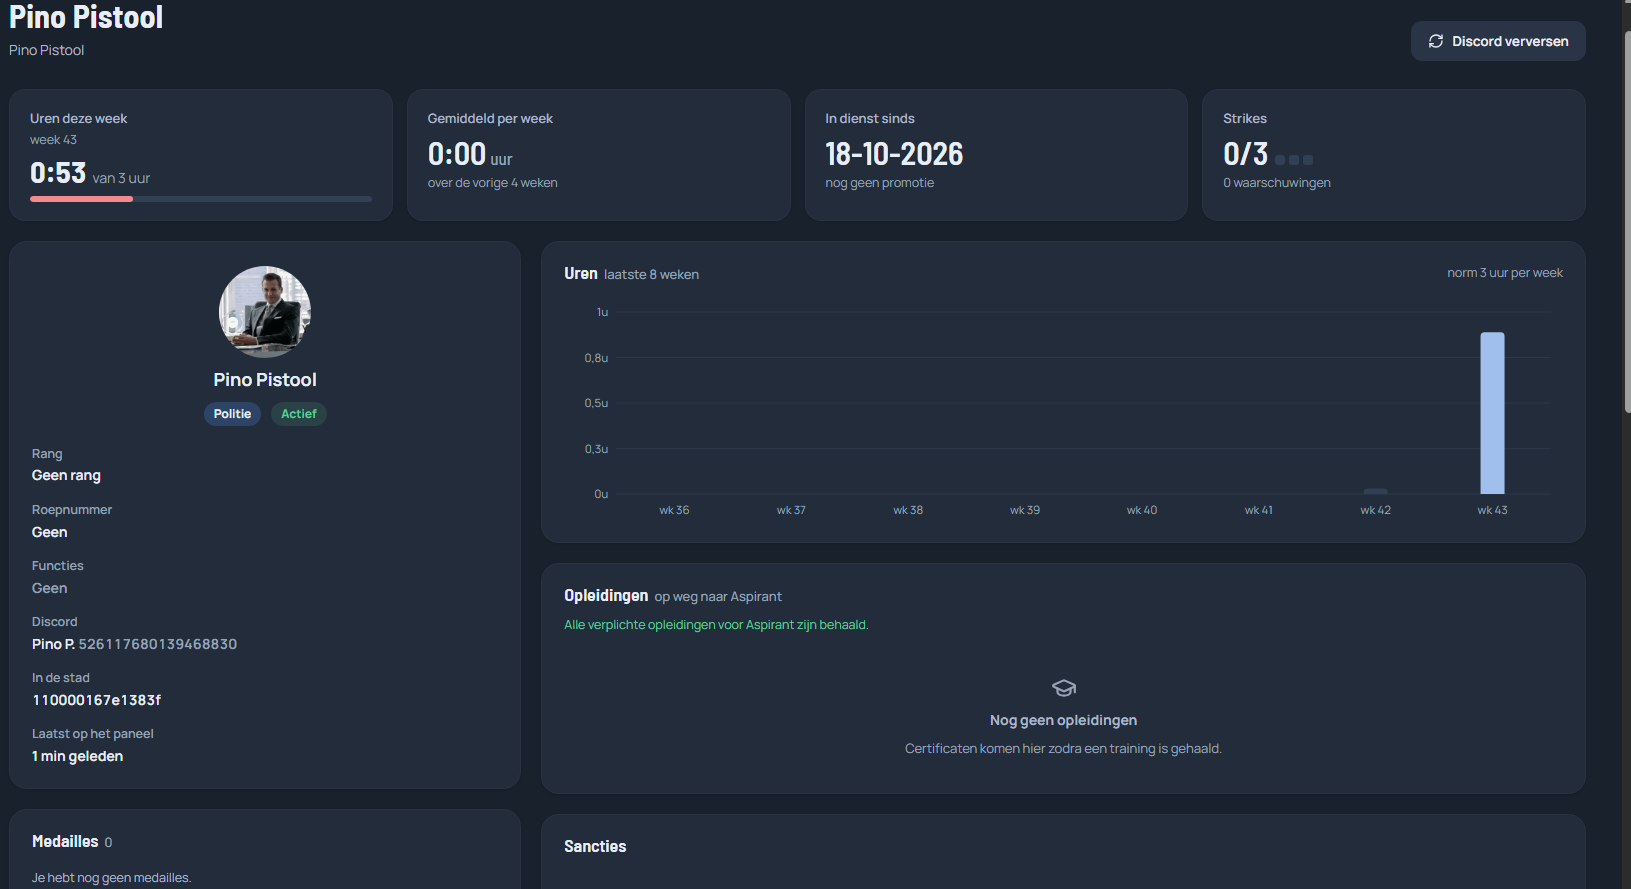Viewport: 1631px width, 889px height.
Task: Click the "Geen" value under Functies
Action: click(x=50, y=588)
